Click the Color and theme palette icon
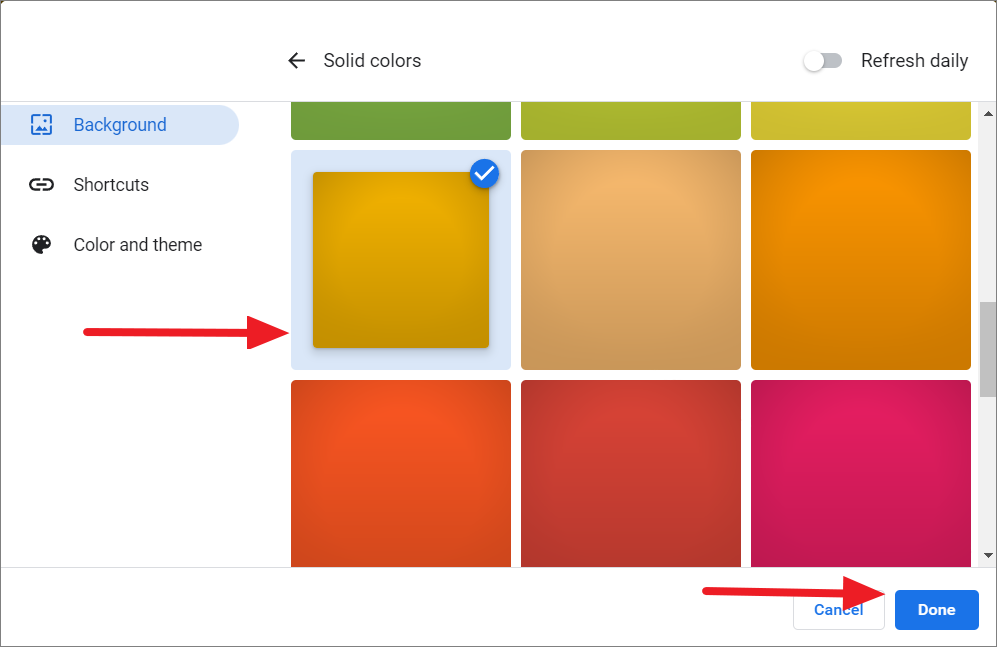997x647 pixels. coord(41,245)
